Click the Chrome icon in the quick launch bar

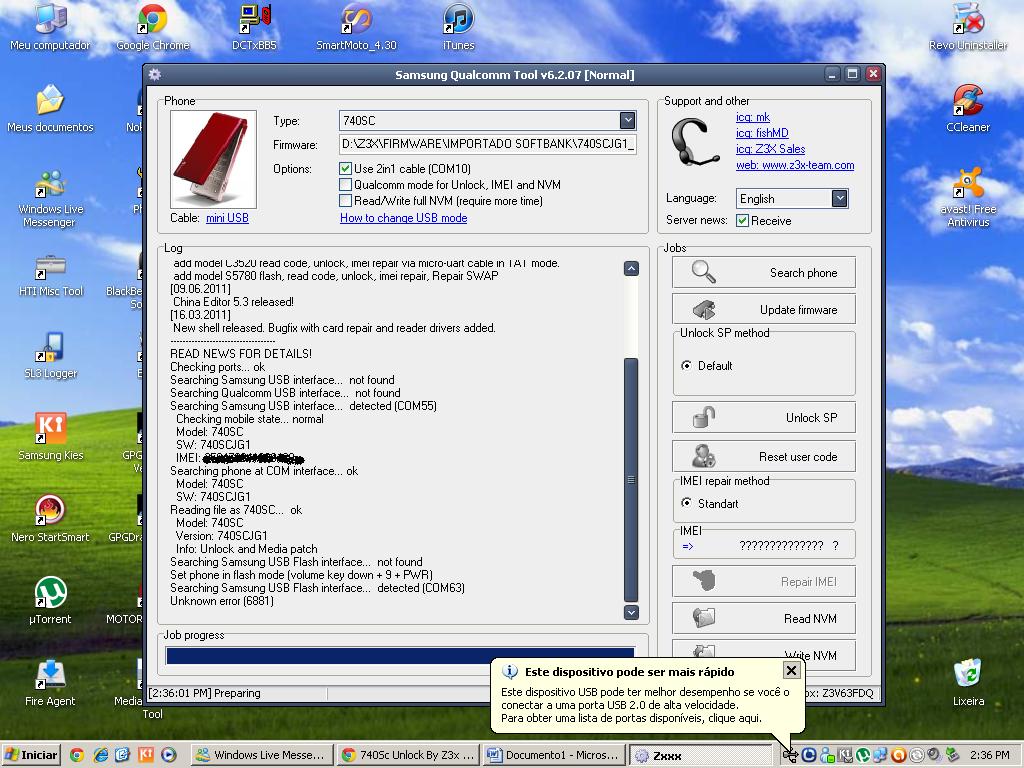click(x=77, y=755)
